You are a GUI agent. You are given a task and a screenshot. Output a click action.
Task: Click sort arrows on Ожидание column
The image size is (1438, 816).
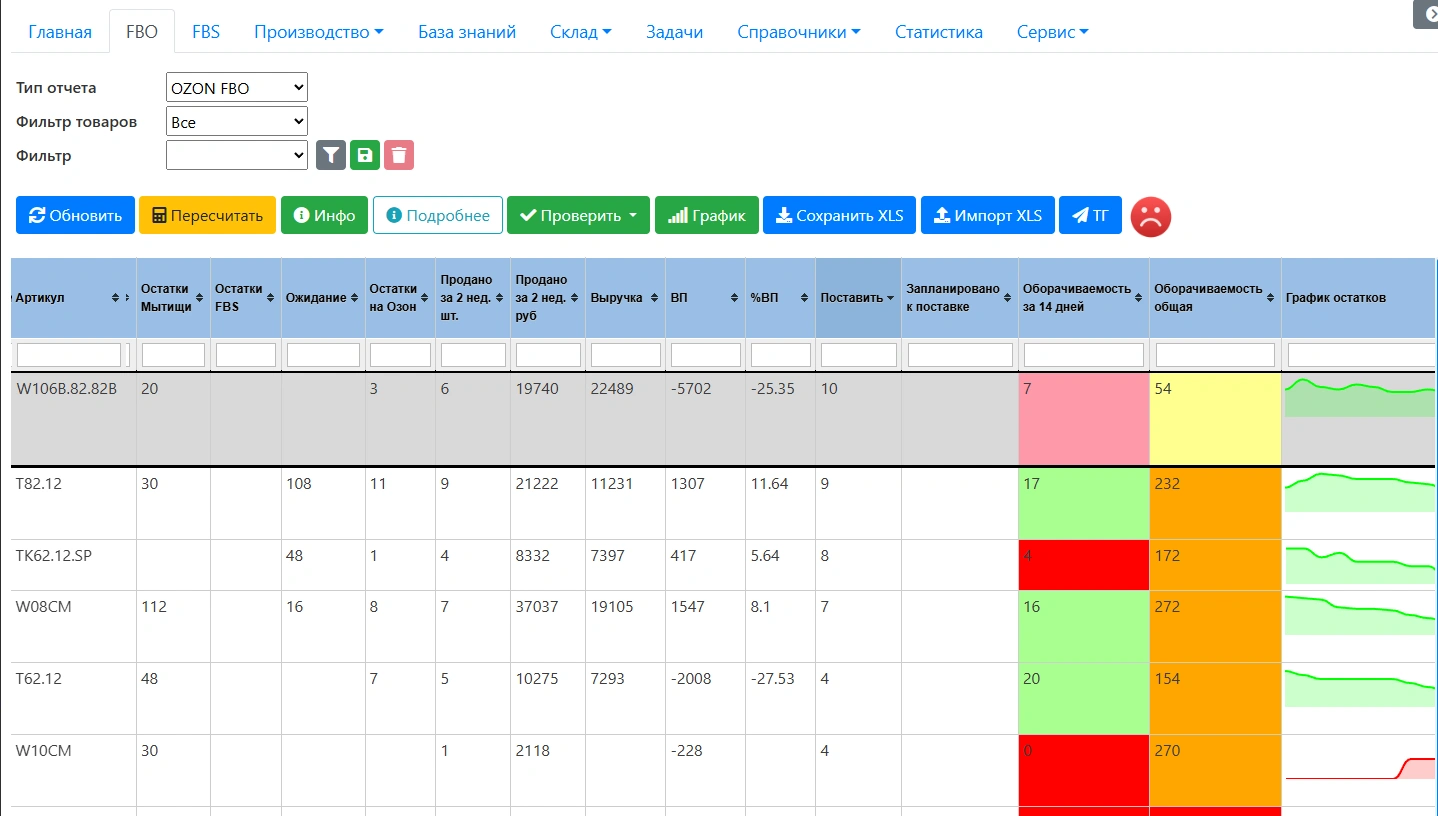tap(354, 298)
